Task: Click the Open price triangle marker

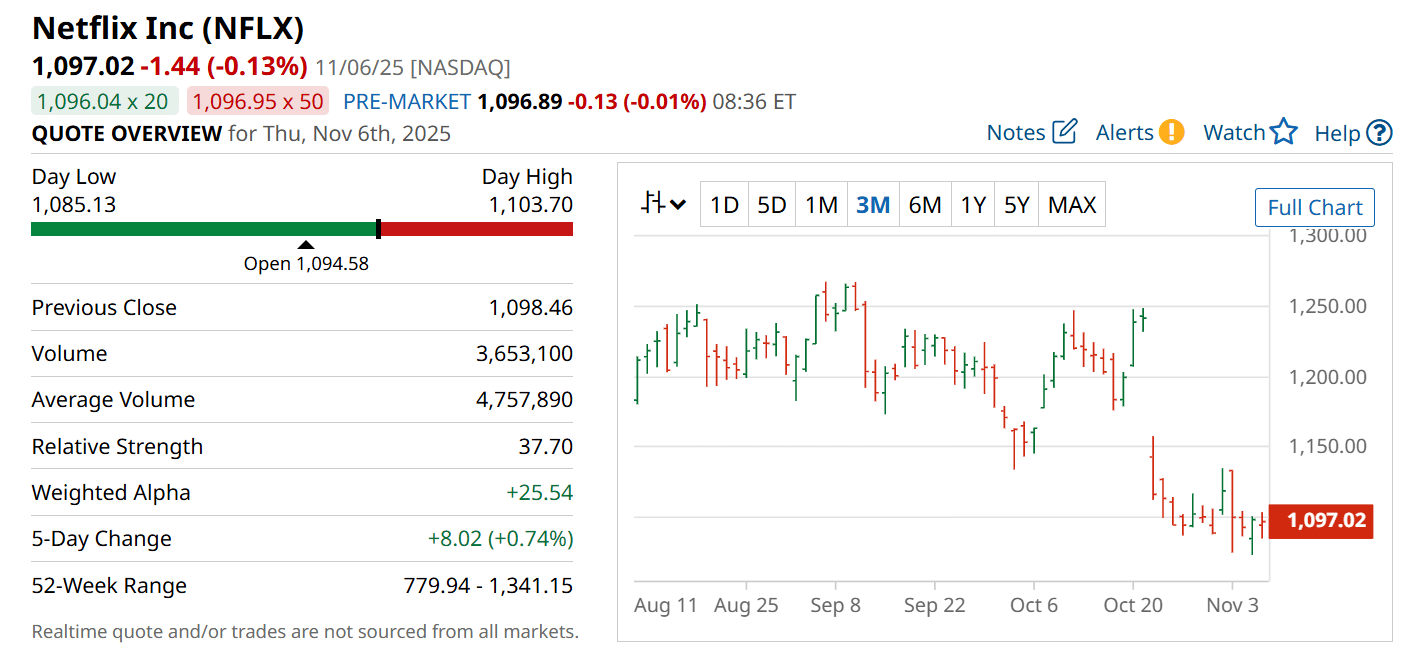Action: [306, 245]
